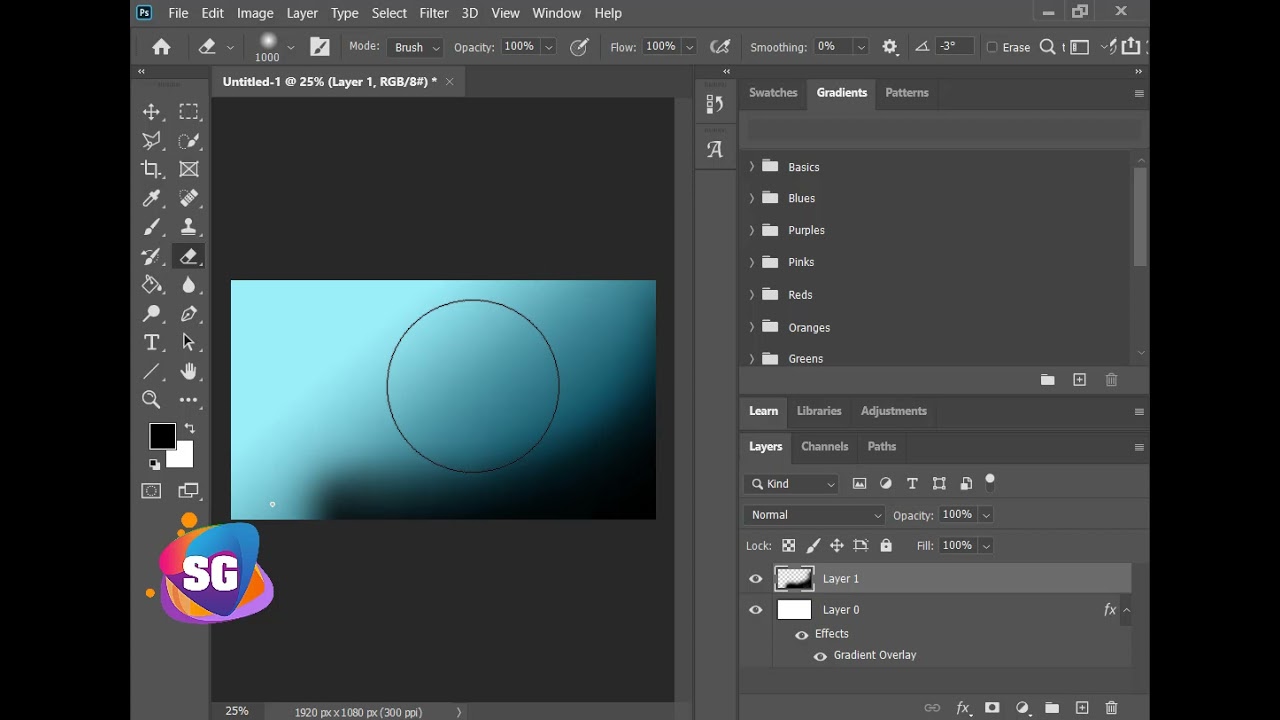
Task: Switch to the Adjustments tab
Action: (x=894, y=411)
